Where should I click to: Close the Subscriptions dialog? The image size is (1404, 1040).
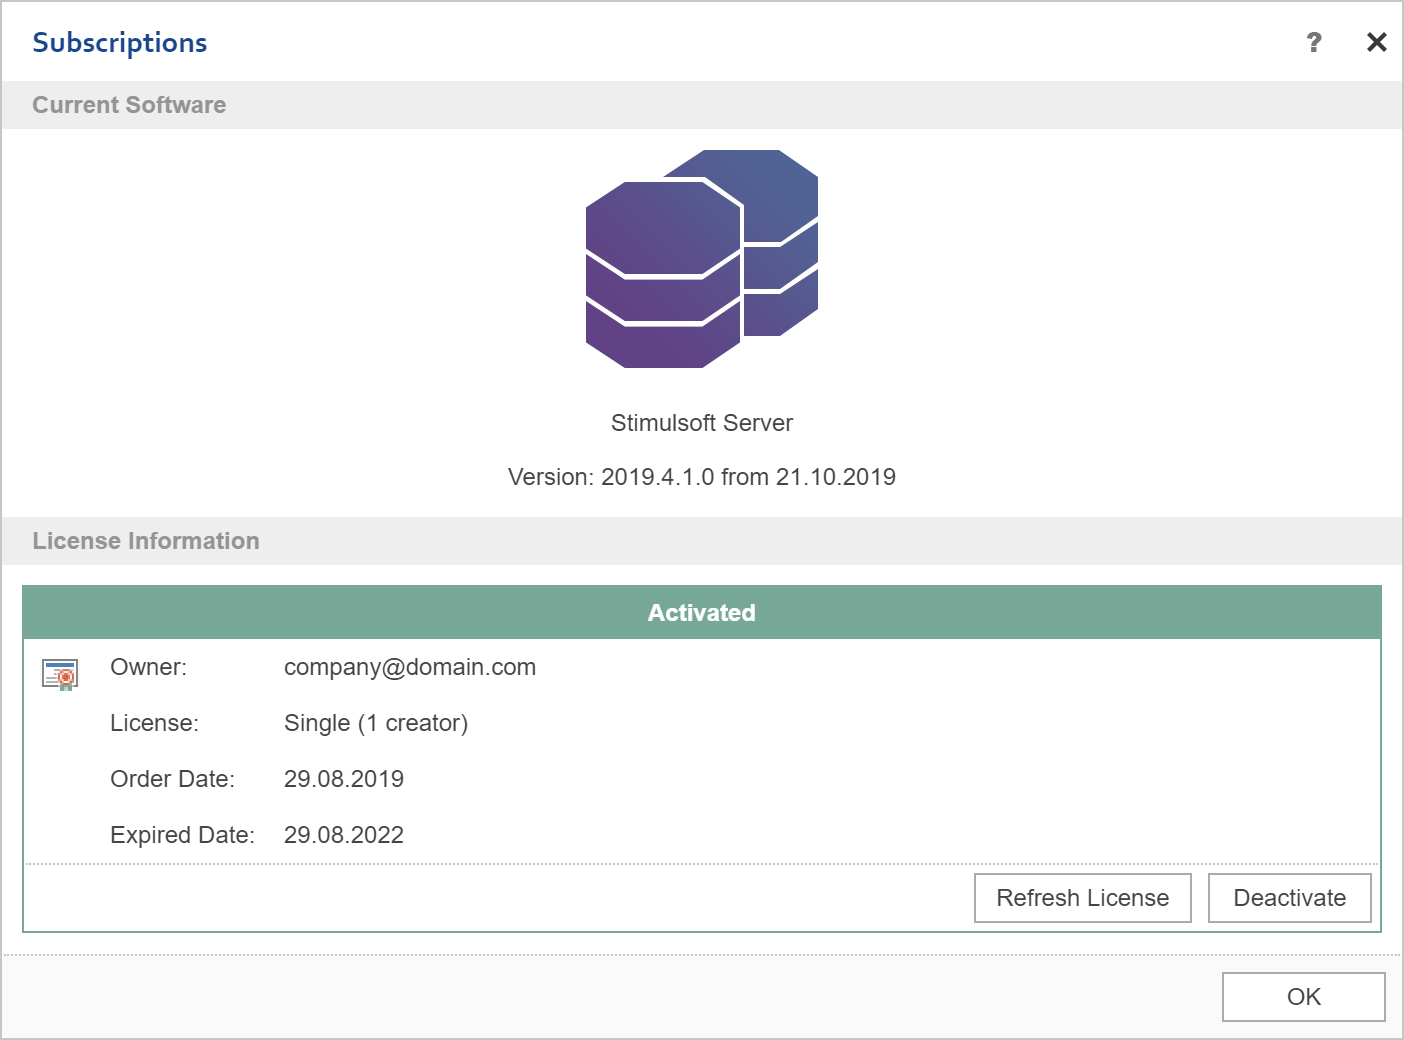[x=1377, y=42]
